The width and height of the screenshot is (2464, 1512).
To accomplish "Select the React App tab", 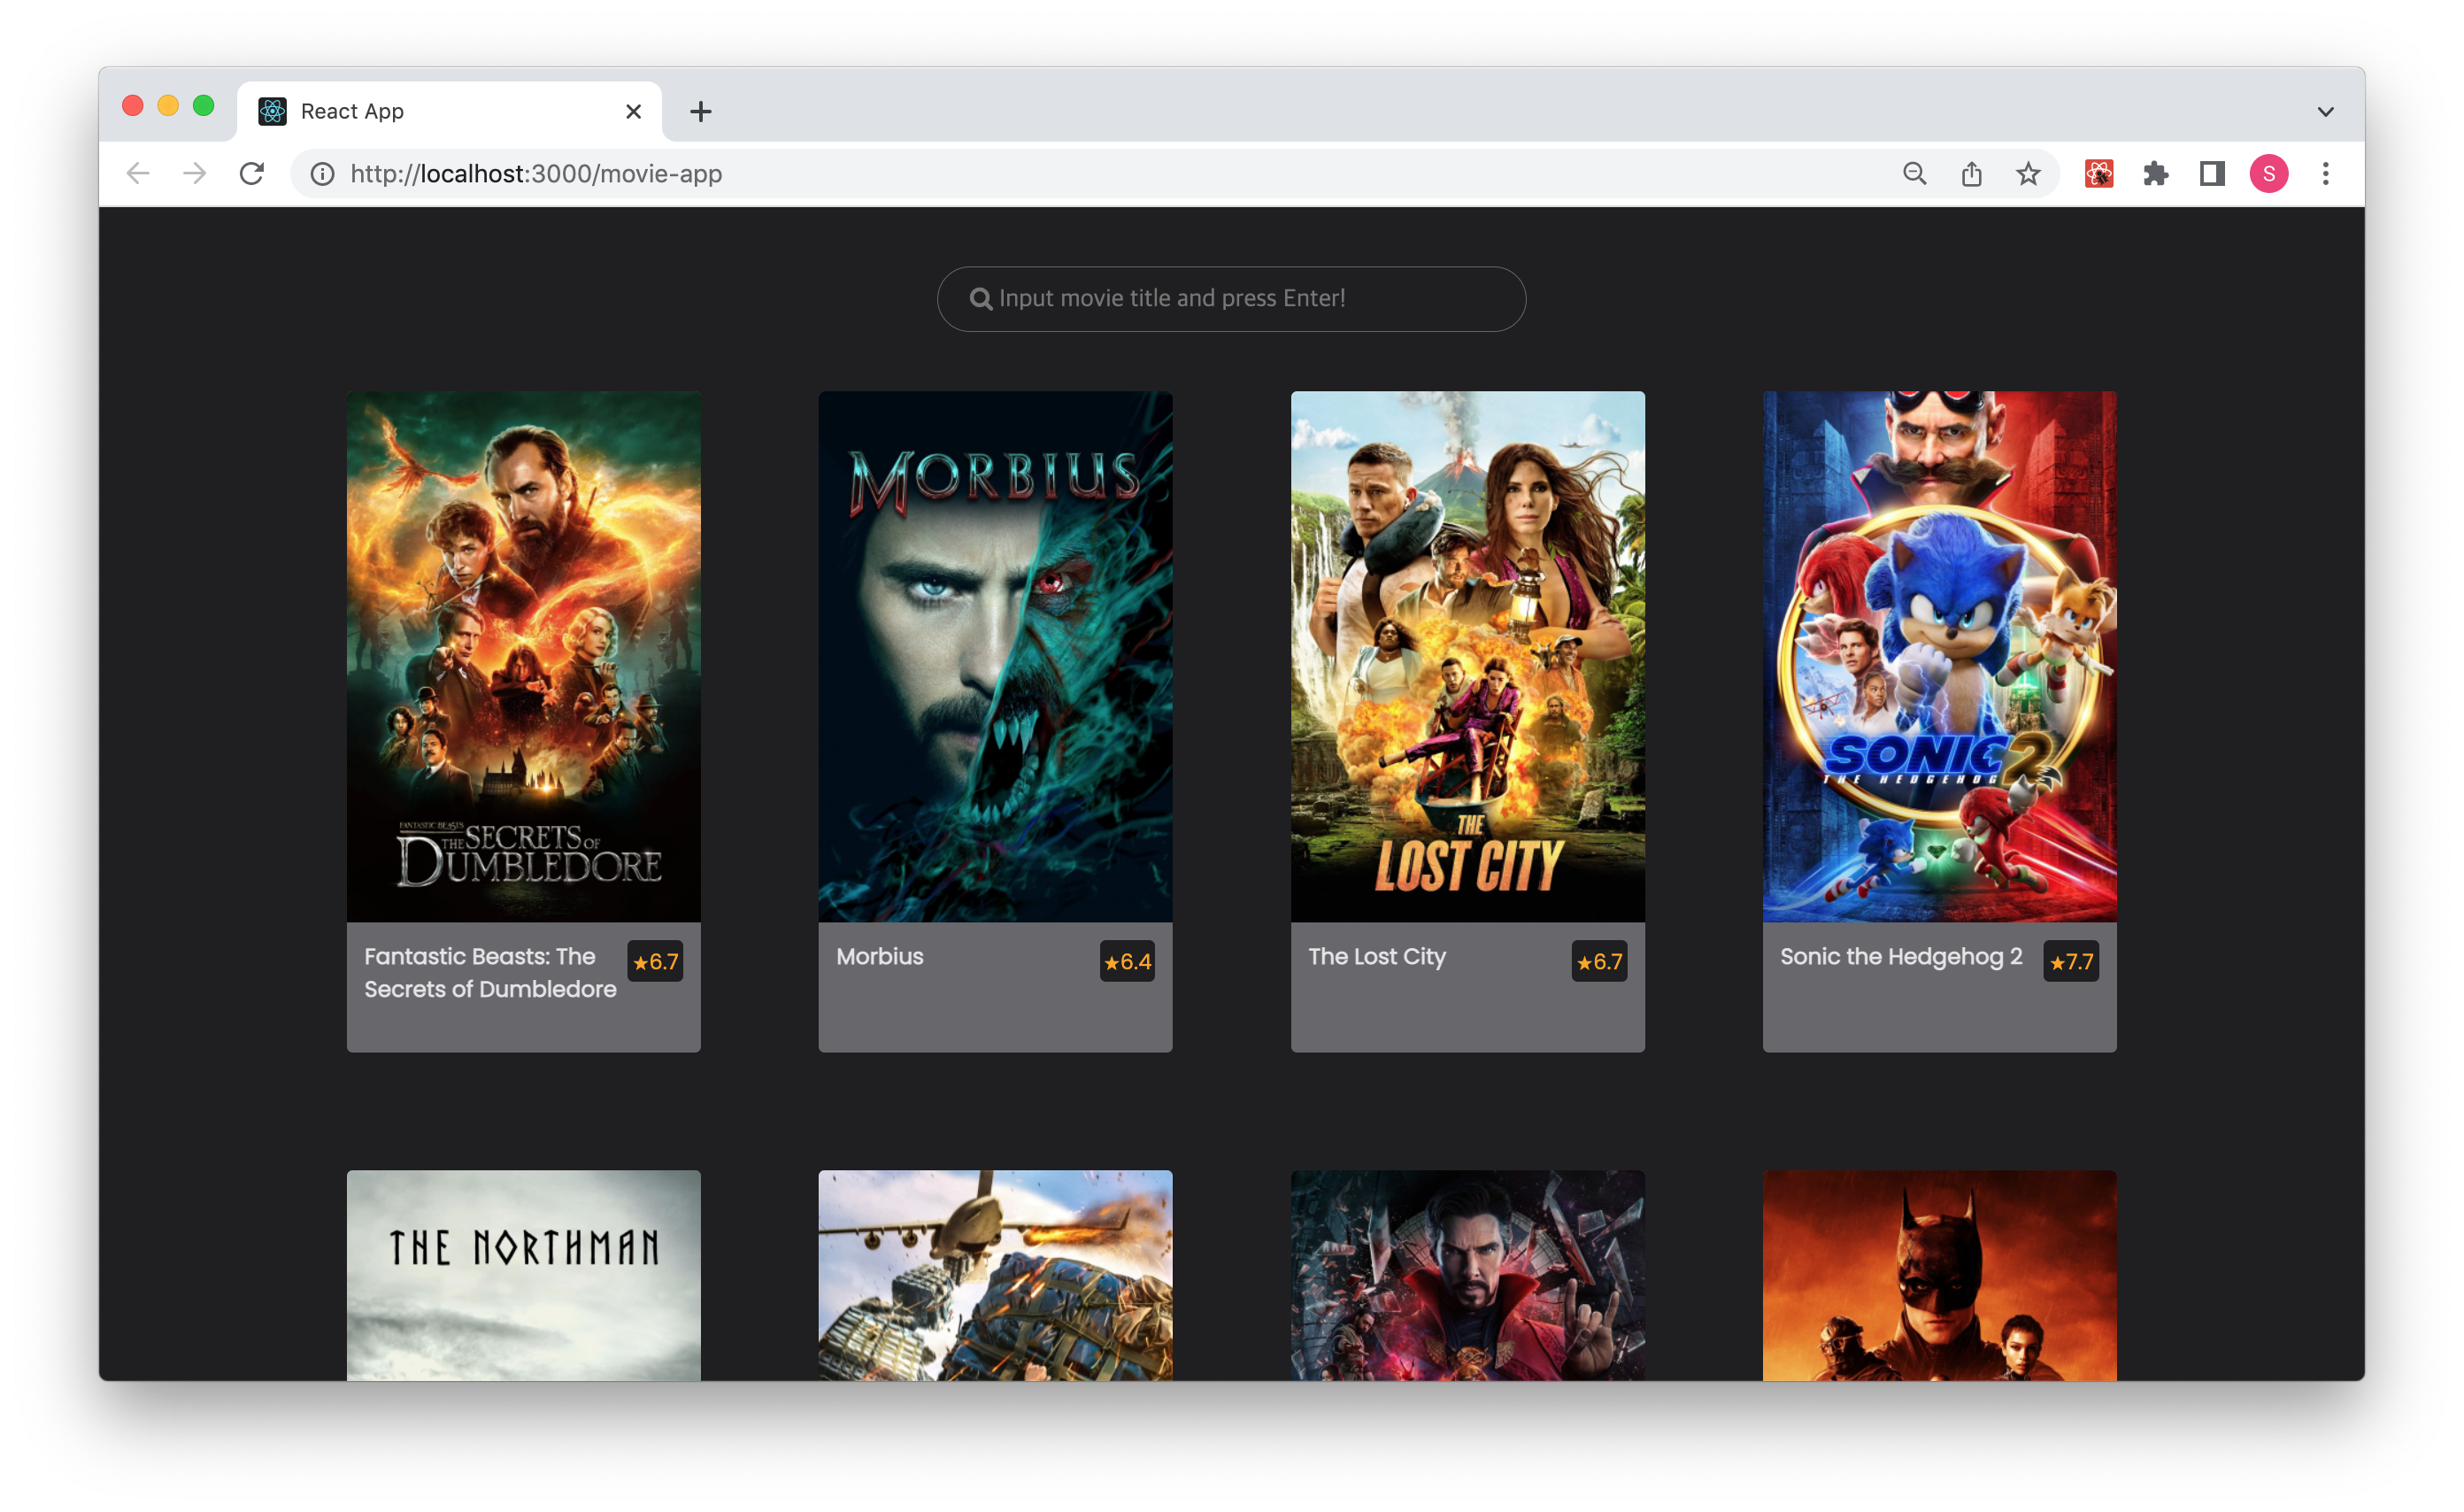I will (x=449, y=111).
